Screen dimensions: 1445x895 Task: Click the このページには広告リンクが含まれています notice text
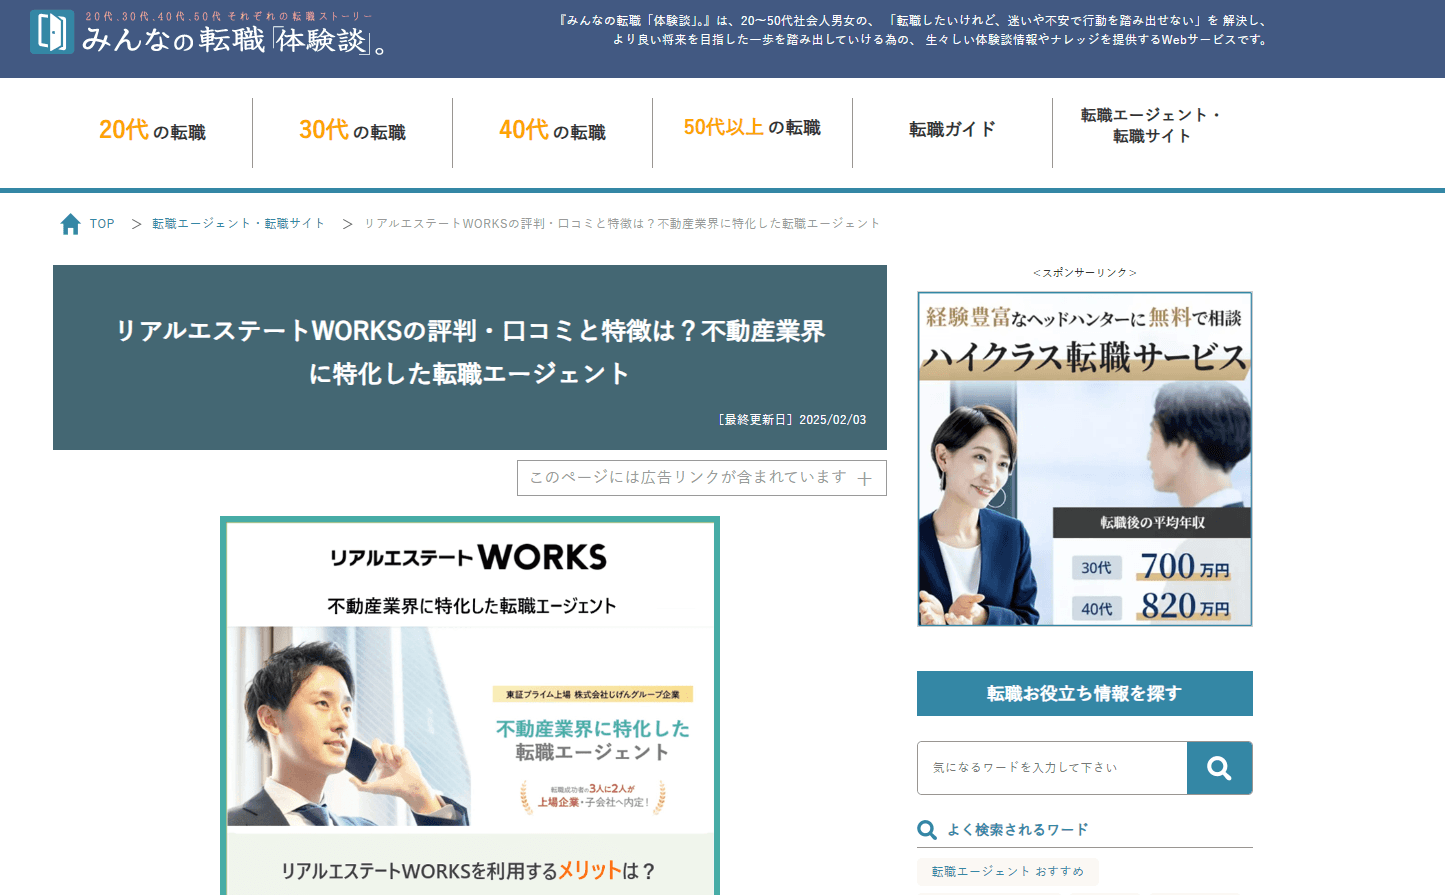[688, 478]
